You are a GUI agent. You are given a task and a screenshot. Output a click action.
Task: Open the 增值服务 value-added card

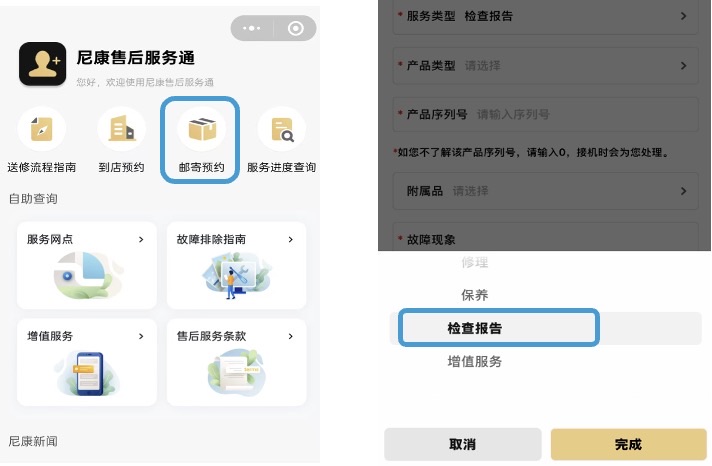(87, 362)
